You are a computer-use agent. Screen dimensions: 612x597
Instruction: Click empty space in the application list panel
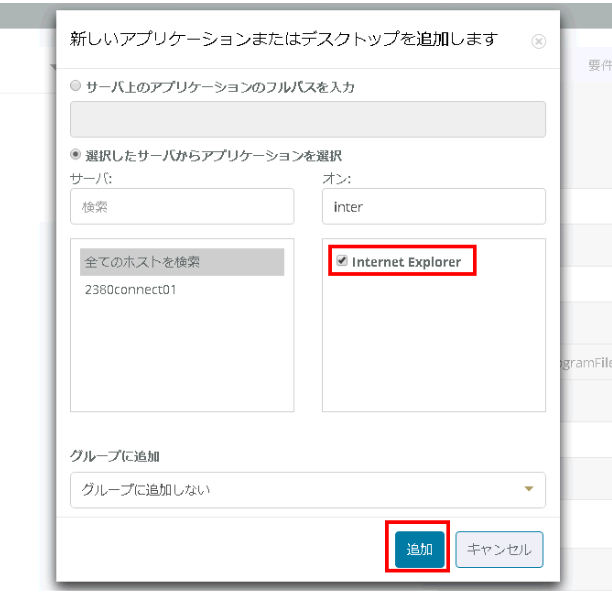(x=433, y=350)
